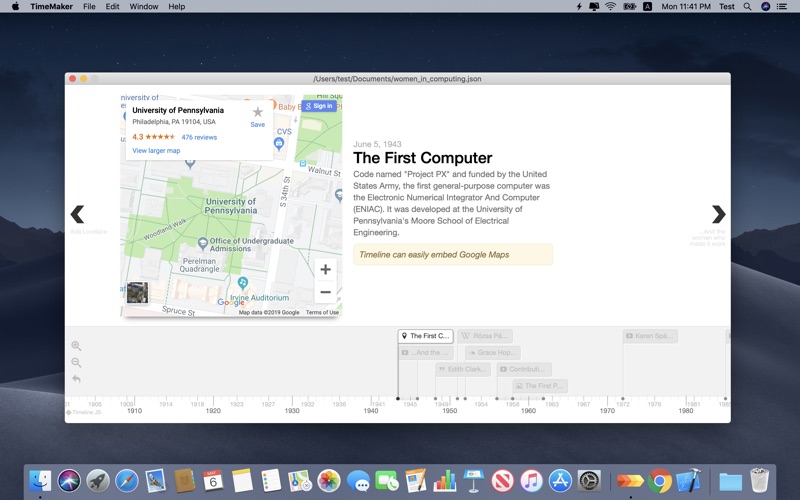Open Launchpad rocket in the Dock

coord(98,481)
